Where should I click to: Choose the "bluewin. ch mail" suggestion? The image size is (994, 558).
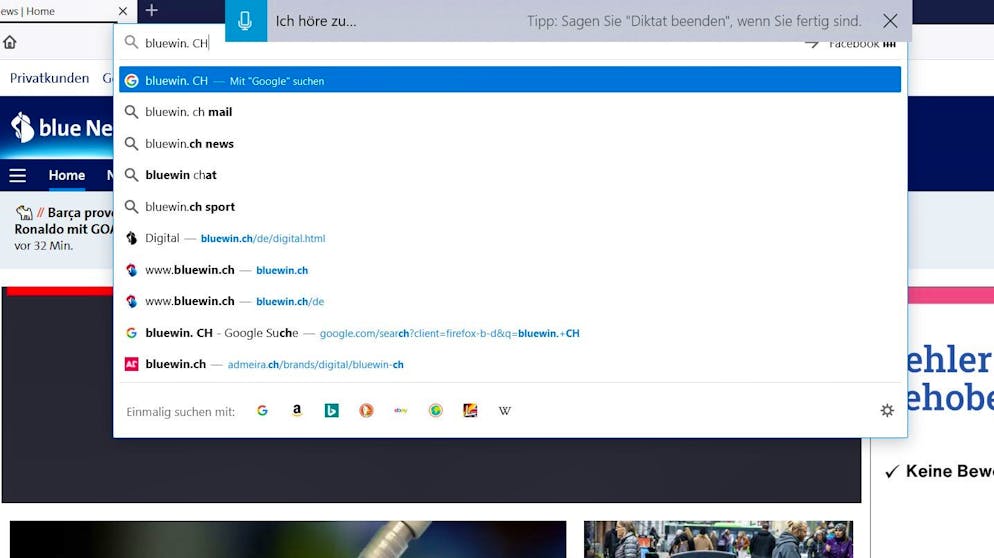click(x=510, y=112)
